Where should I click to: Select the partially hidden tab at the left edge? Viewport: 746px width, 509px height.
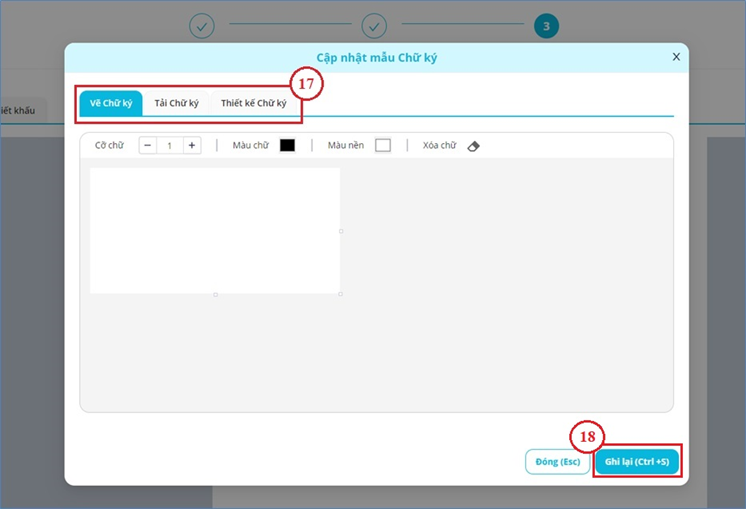pos(18,110)
